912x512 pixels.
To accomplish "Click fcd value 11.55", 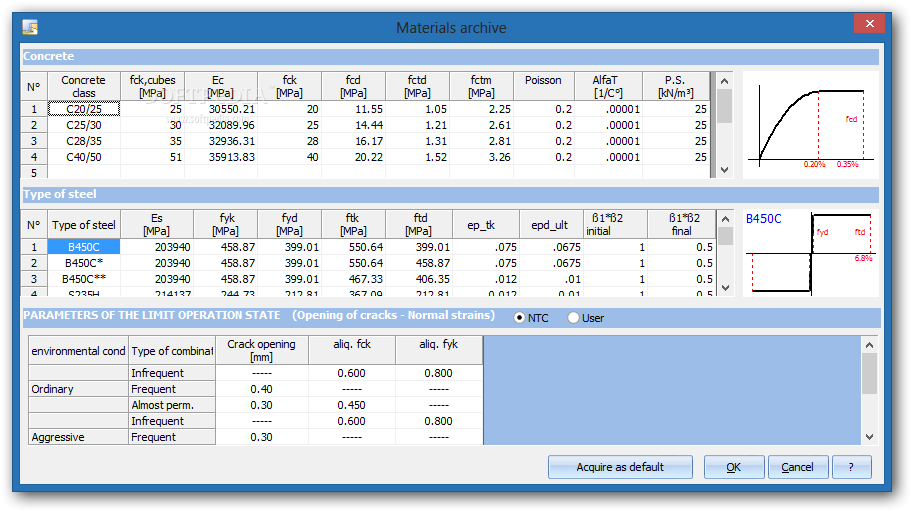I will tap(369, 109).
